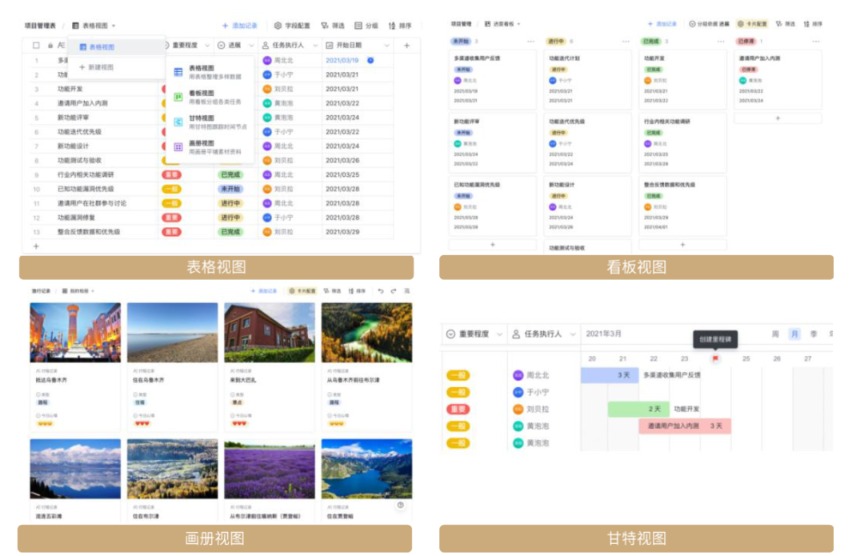Image resolution: width=864 pixels, height=556 pixels.
Task: Switch Gantt scale to 月 view
Action: tap(794, 334)
